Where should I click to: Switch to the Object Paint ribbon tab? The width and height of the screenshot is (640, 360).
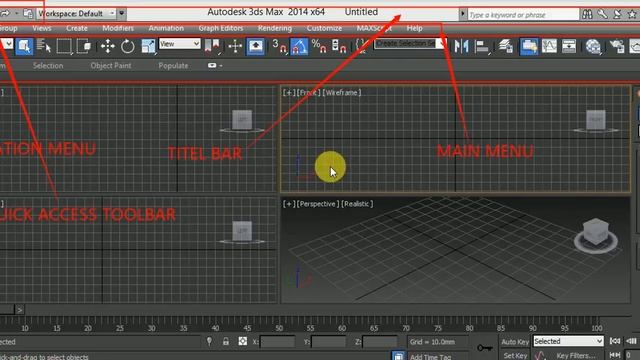(x=111, y=66)
